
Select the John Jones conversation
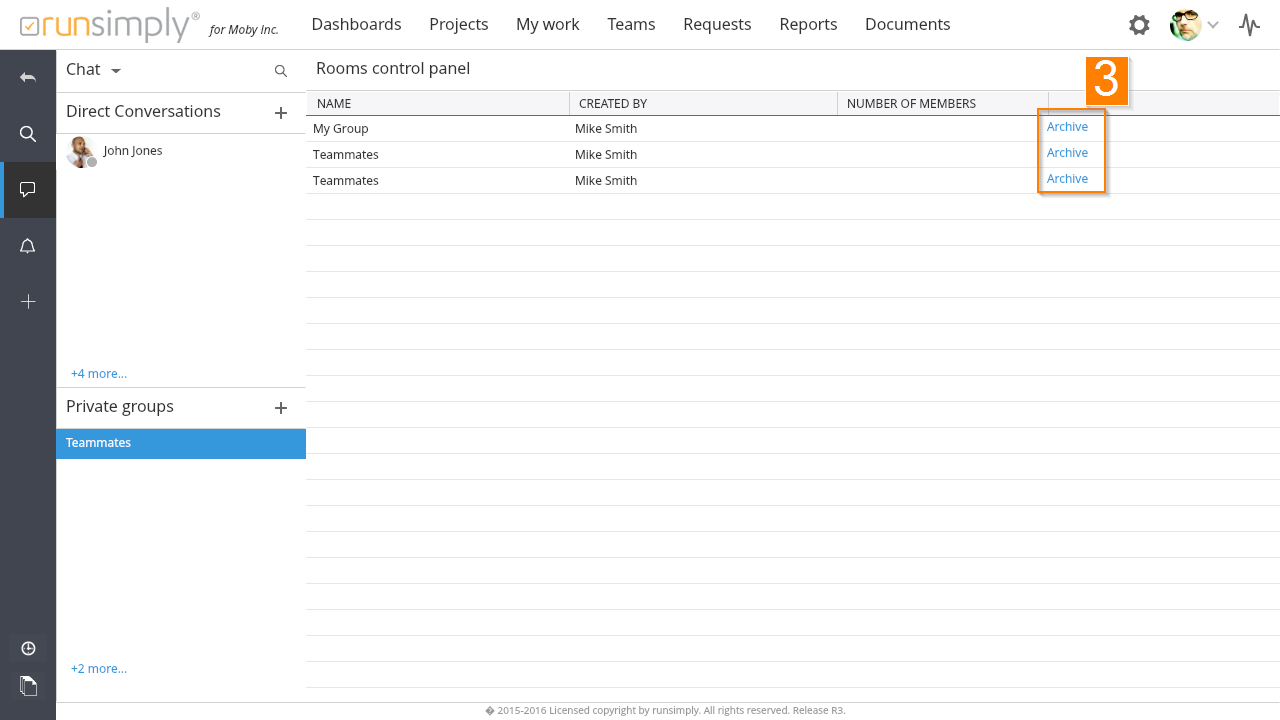pos(132,151)
